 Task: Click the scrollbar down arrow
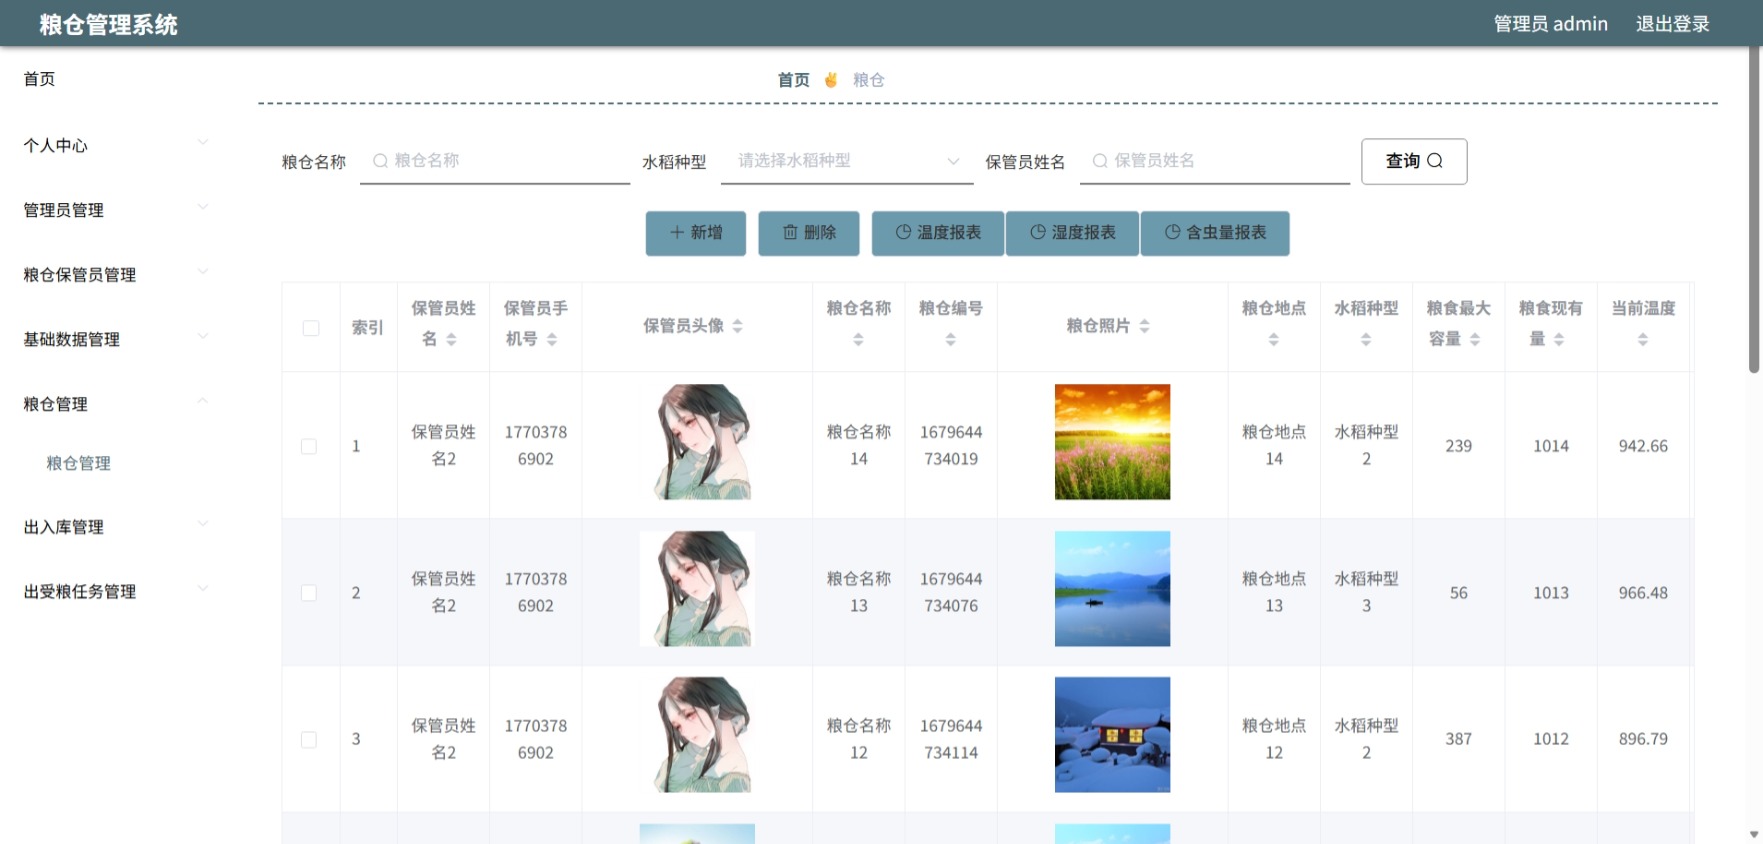(1753, 834)
